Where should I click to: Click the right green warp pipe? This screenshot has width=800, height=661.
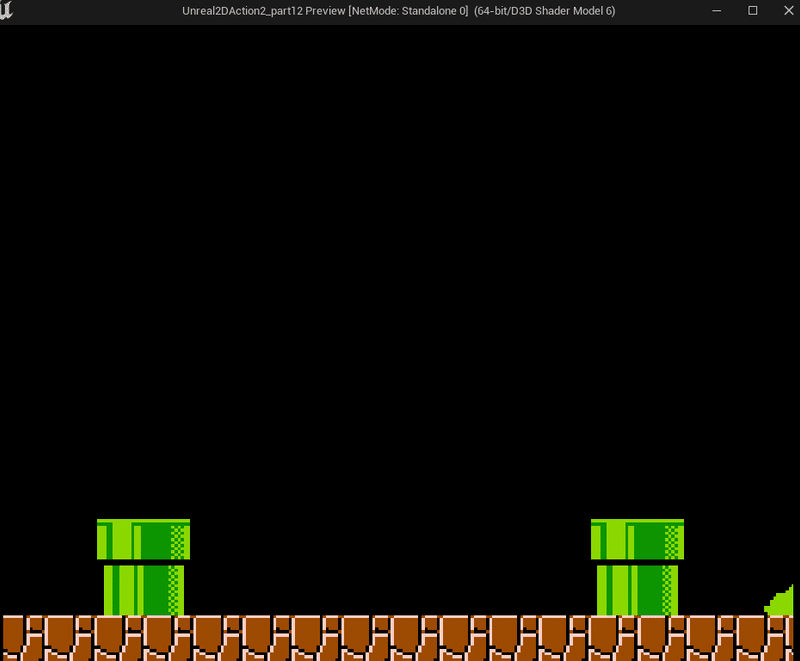[x=637, y=567]
